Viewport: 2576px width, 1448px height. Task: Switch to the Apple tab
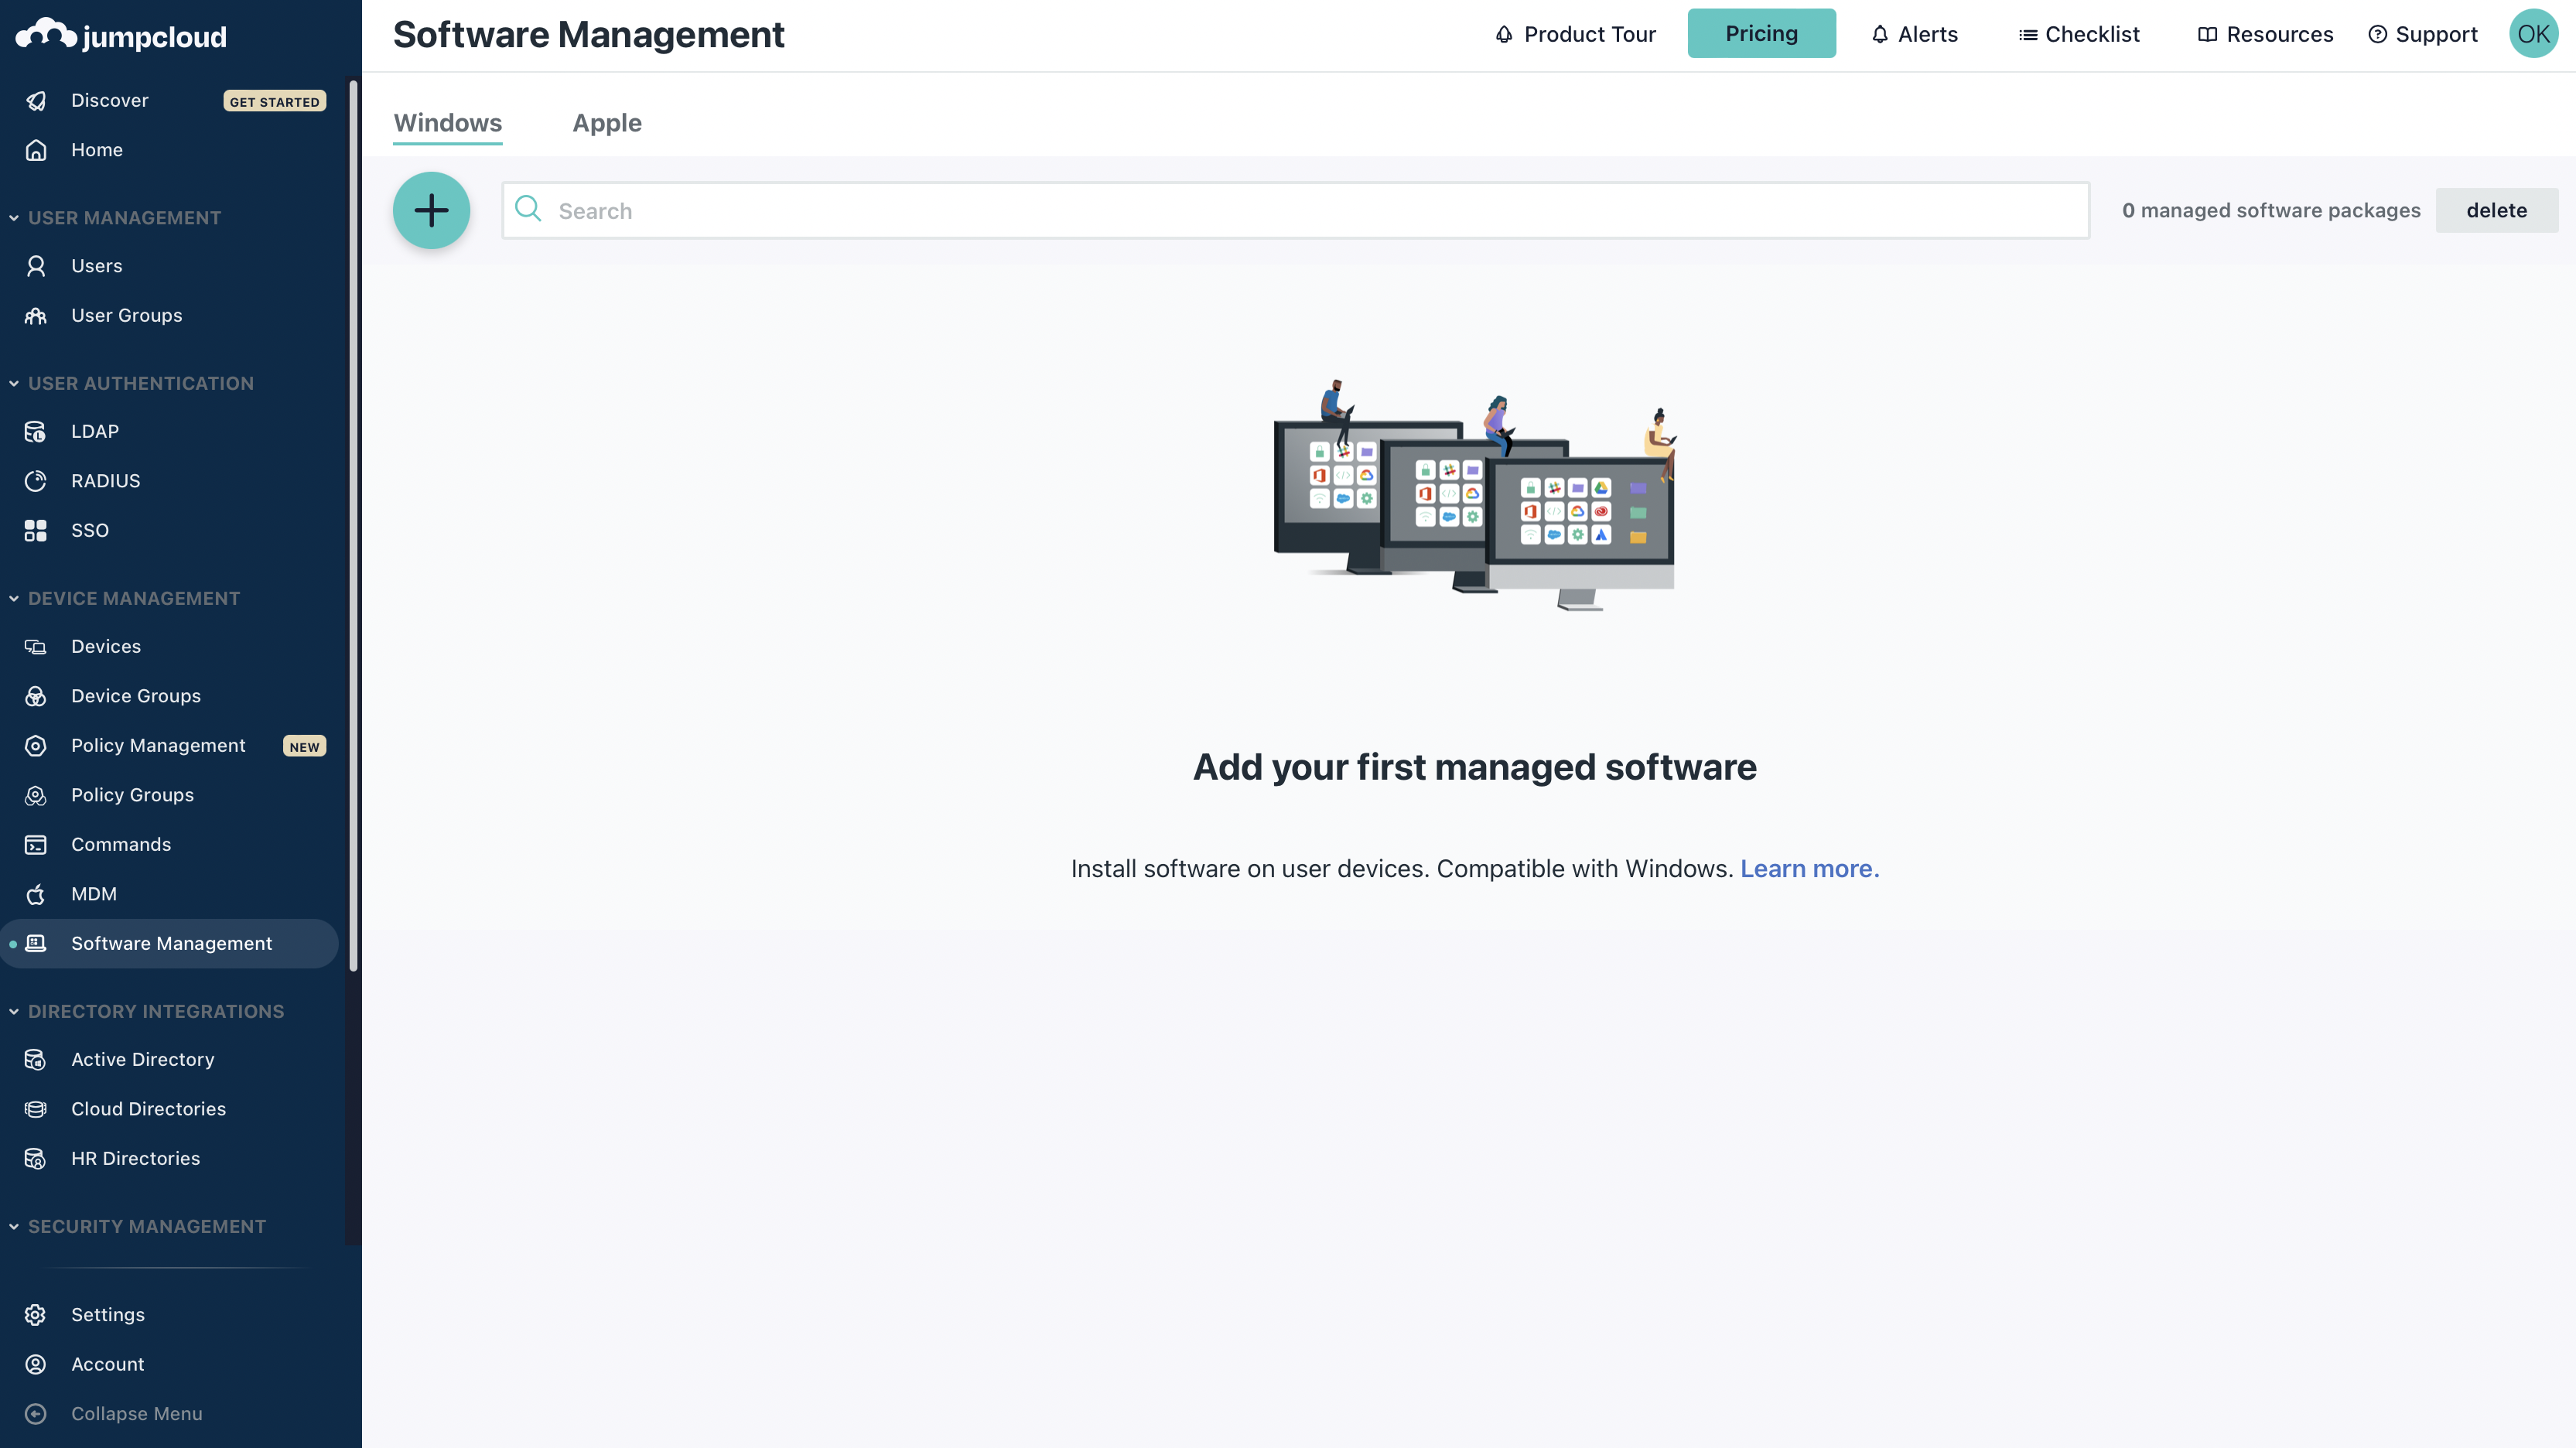tap(606, 123)
